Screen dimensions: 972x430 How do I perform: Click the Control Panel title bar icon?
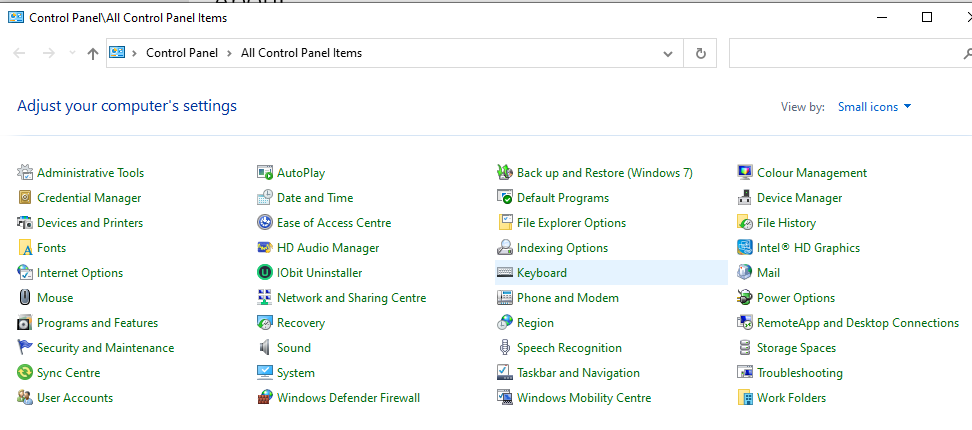(x=16, y=17)
